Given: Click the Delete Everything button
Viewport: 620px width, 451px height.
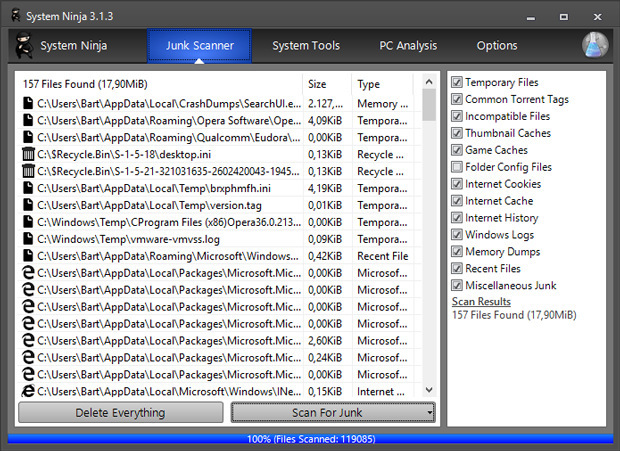Looking at the screenshot, I should [121, 413].
